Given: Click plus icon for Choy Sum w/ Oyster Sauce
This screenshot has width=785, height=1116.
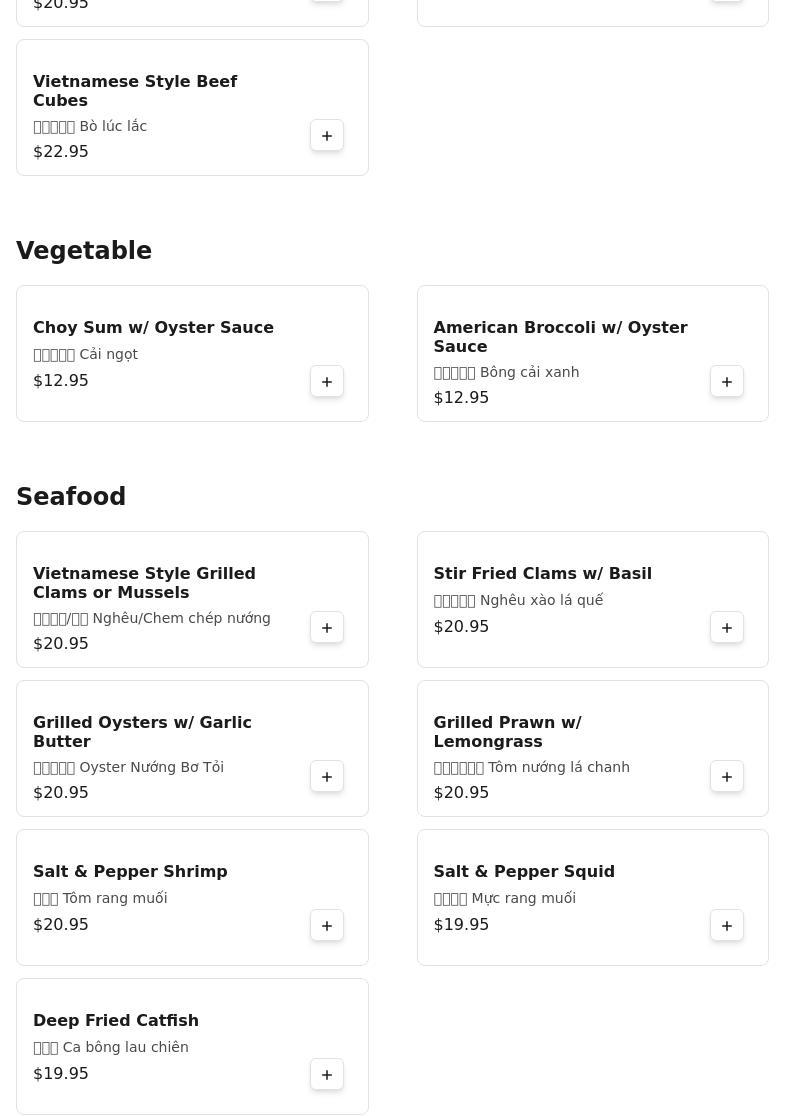Looking at the screenshot, I should coord(327,382).
